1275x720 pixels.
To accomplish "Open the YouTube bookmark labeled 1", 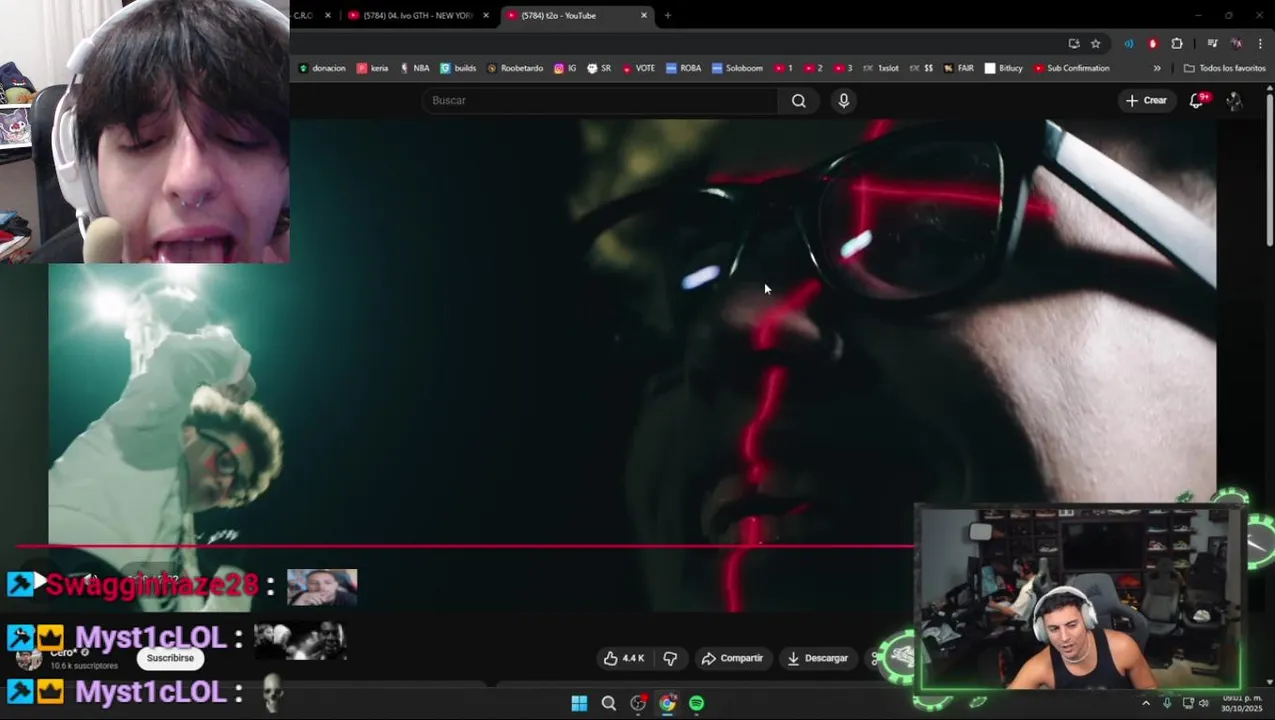I will (783, 68).
